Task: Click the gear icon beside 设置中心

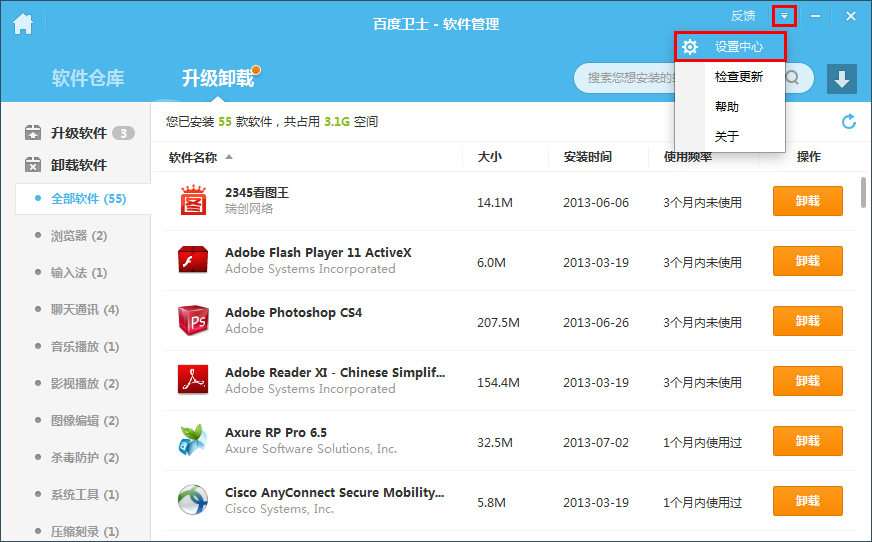Action: pos(690,47)
